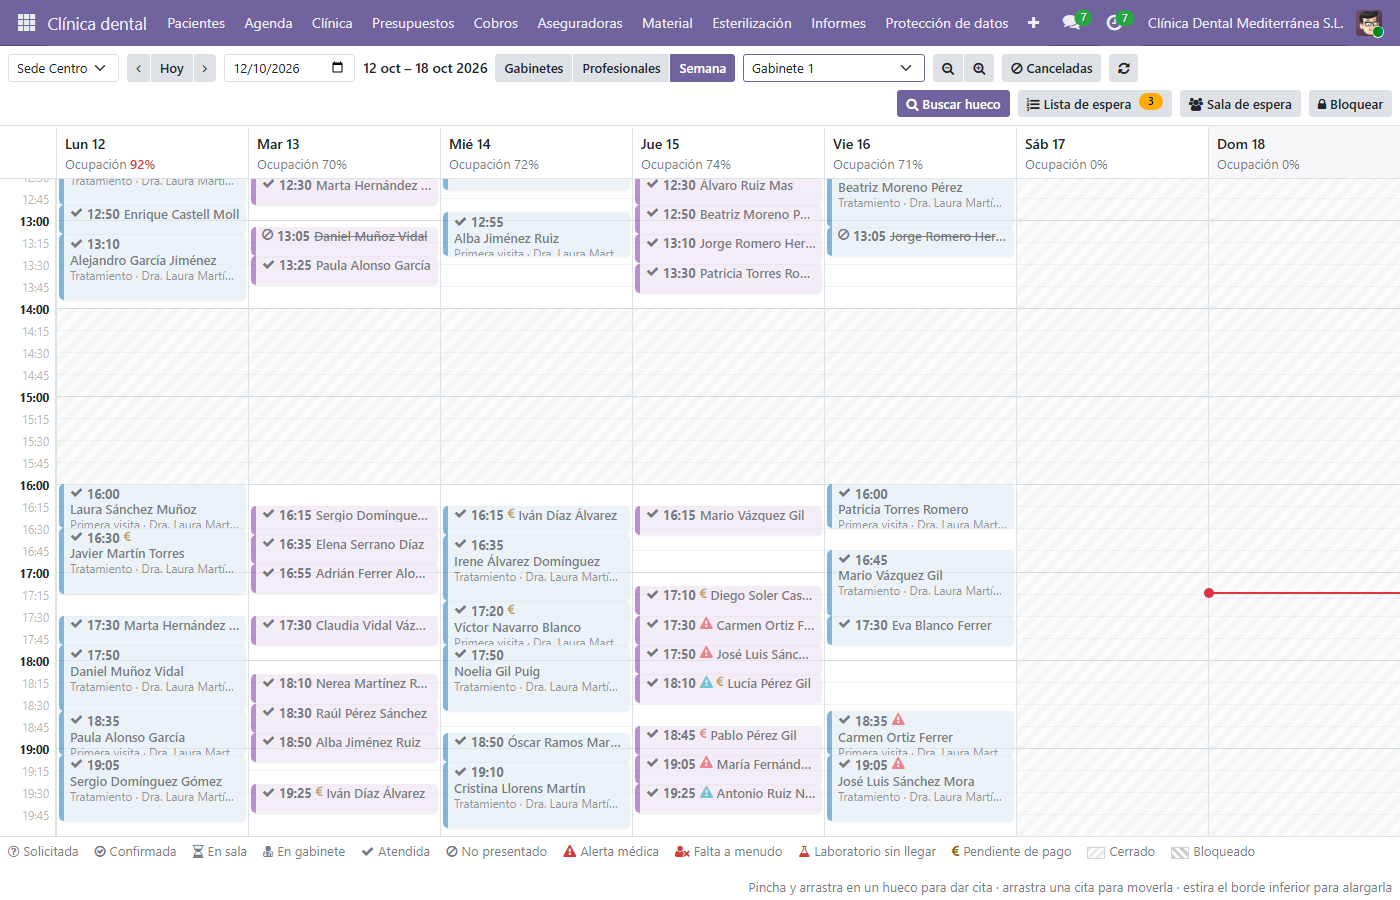Click alert icon on 17:30 Carmen Ortiz
Viewport: 1400px width, 900px height.
click(706, 624)
